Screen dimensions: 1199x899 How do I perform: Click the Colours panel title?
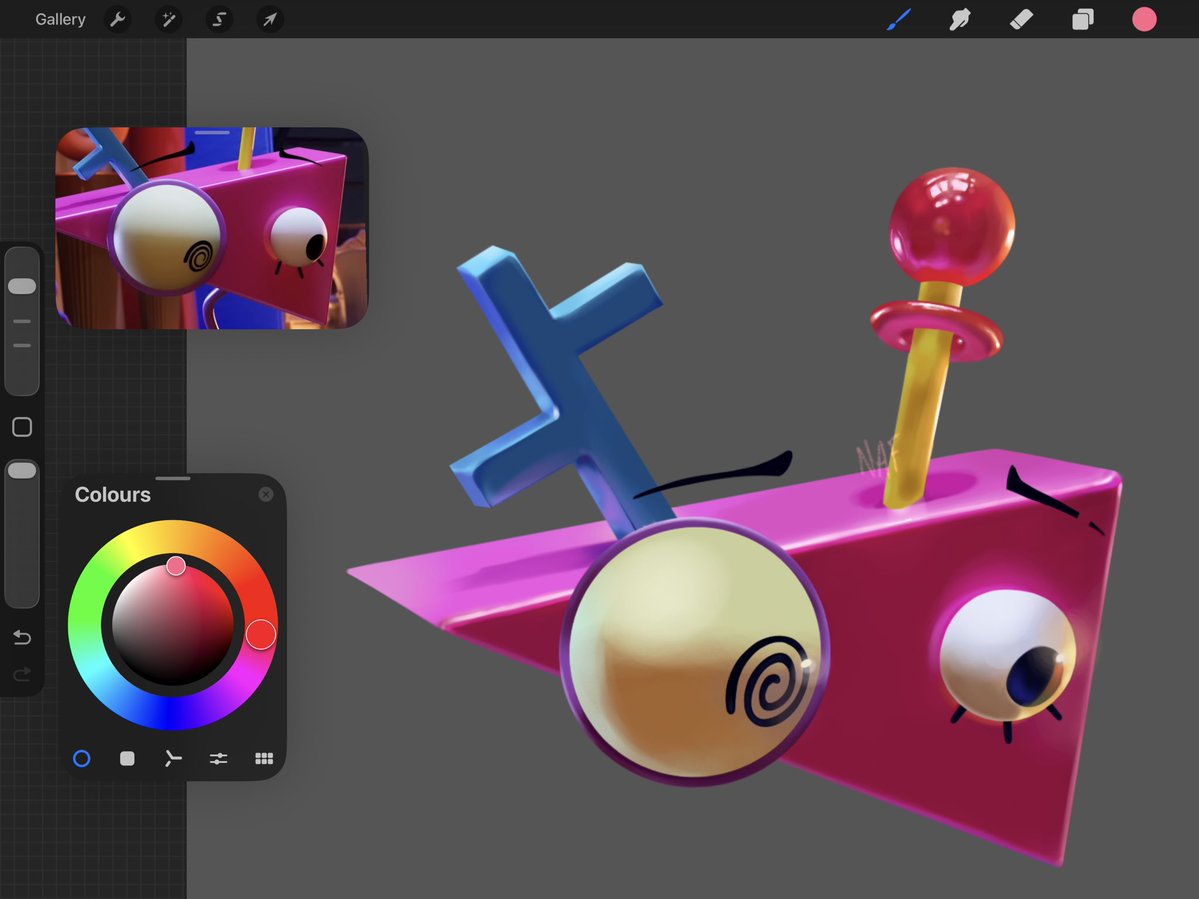point(112,495)
